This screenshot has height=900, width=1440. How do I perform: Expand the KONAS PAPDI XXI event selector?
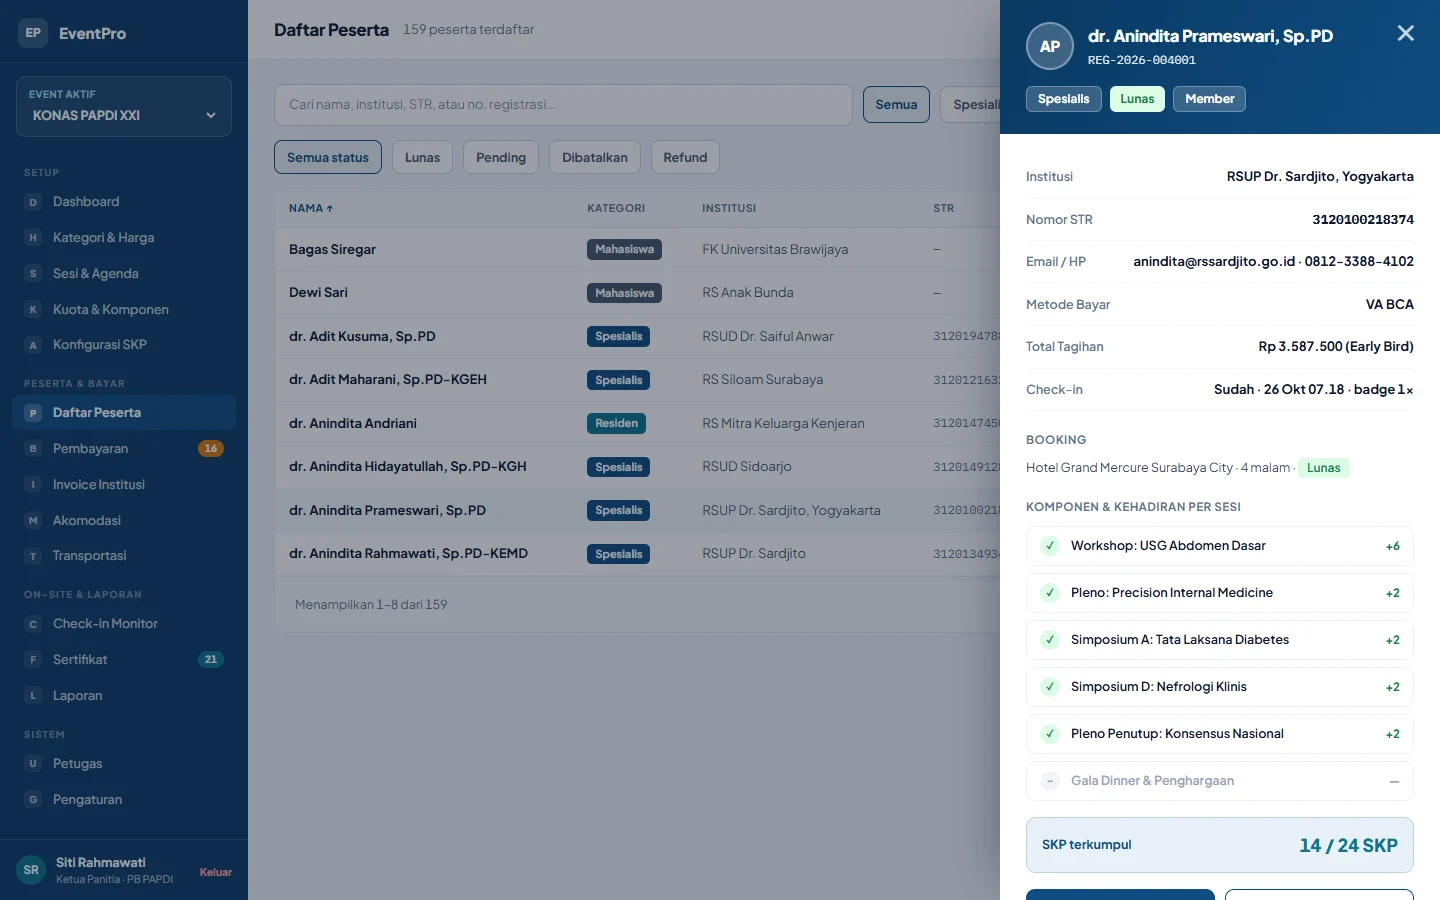pyautogui.click(x=124, y=106)
